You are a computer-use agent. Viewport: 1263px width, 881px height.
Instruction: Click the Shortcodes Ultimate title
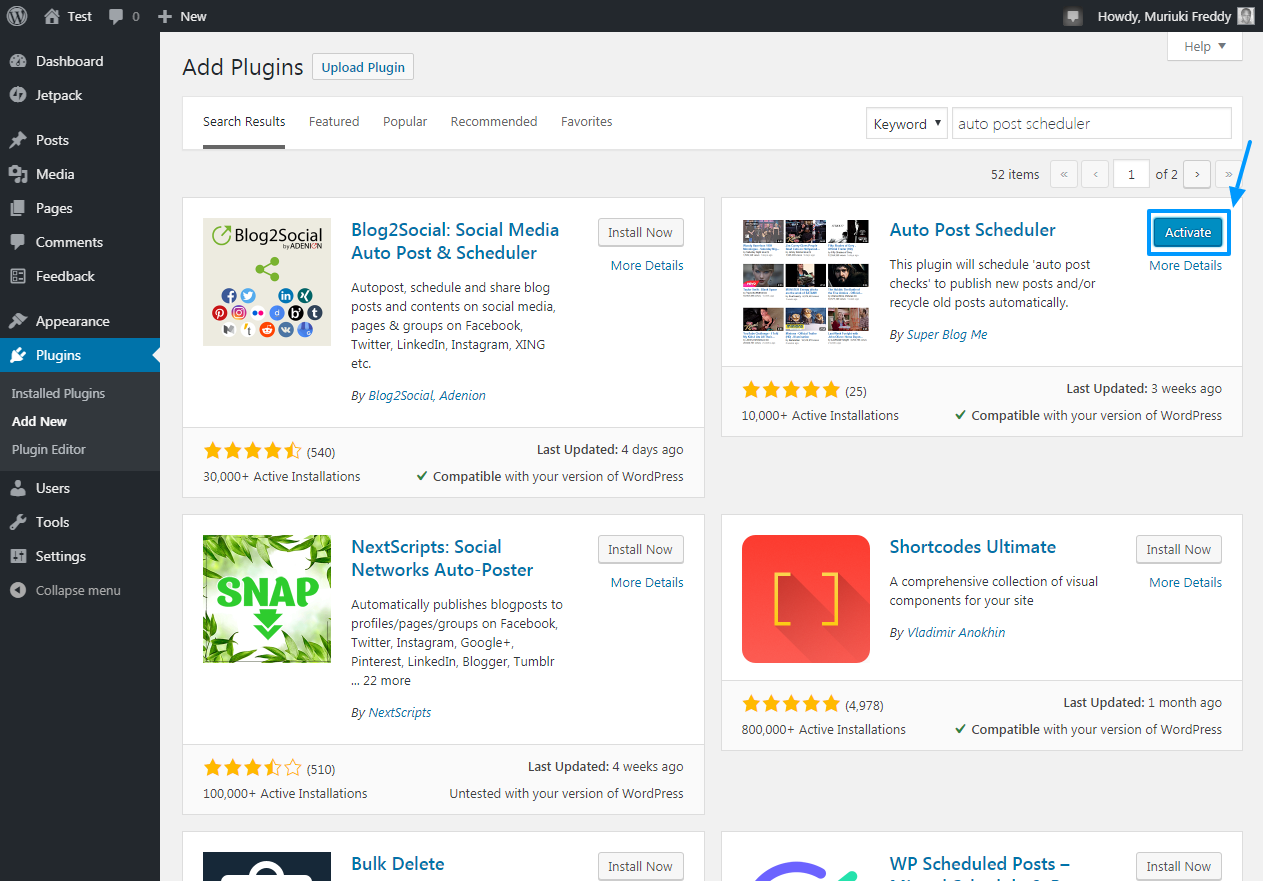point(973,547)
